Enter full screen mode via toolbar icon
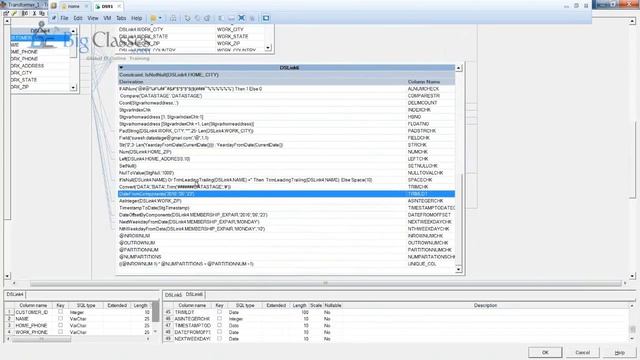The width and height of the screenshot is (640, 360). [x=266, y=18]
